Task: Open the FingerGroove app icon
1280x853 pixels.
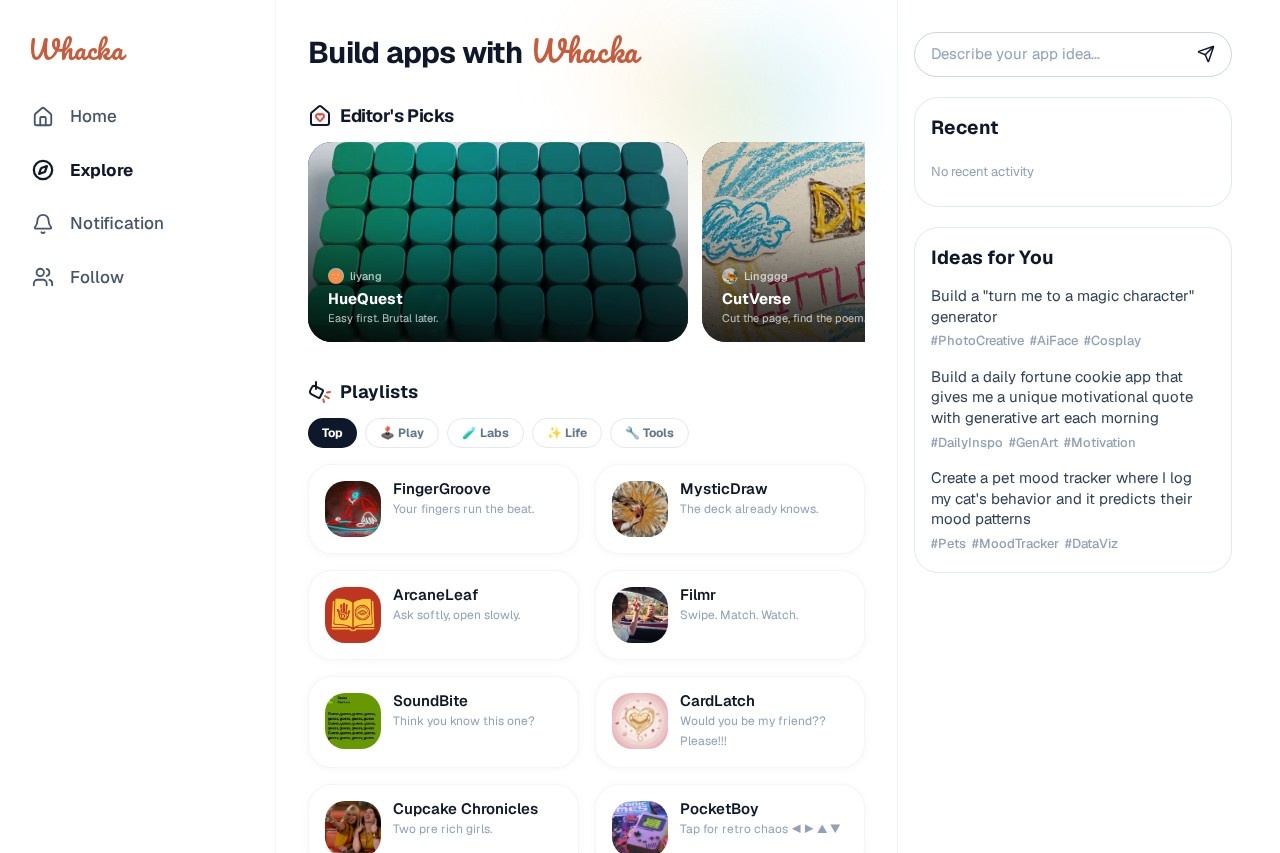Action: point(353,509)
